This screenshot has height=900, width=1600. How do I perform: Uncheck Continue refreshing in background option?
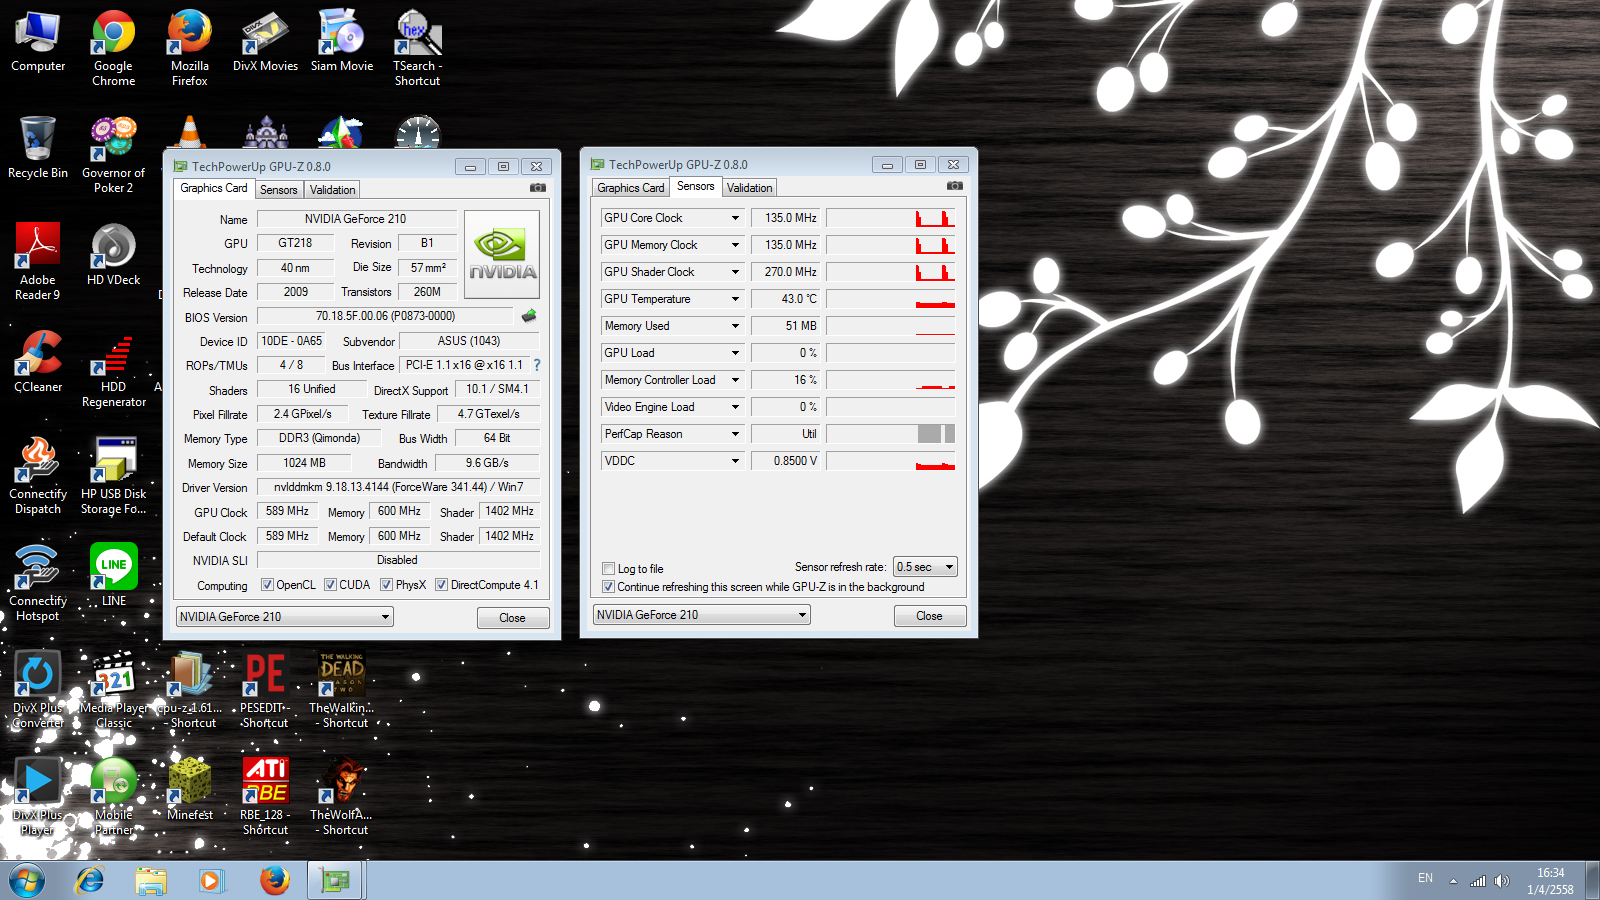point(608,587)
